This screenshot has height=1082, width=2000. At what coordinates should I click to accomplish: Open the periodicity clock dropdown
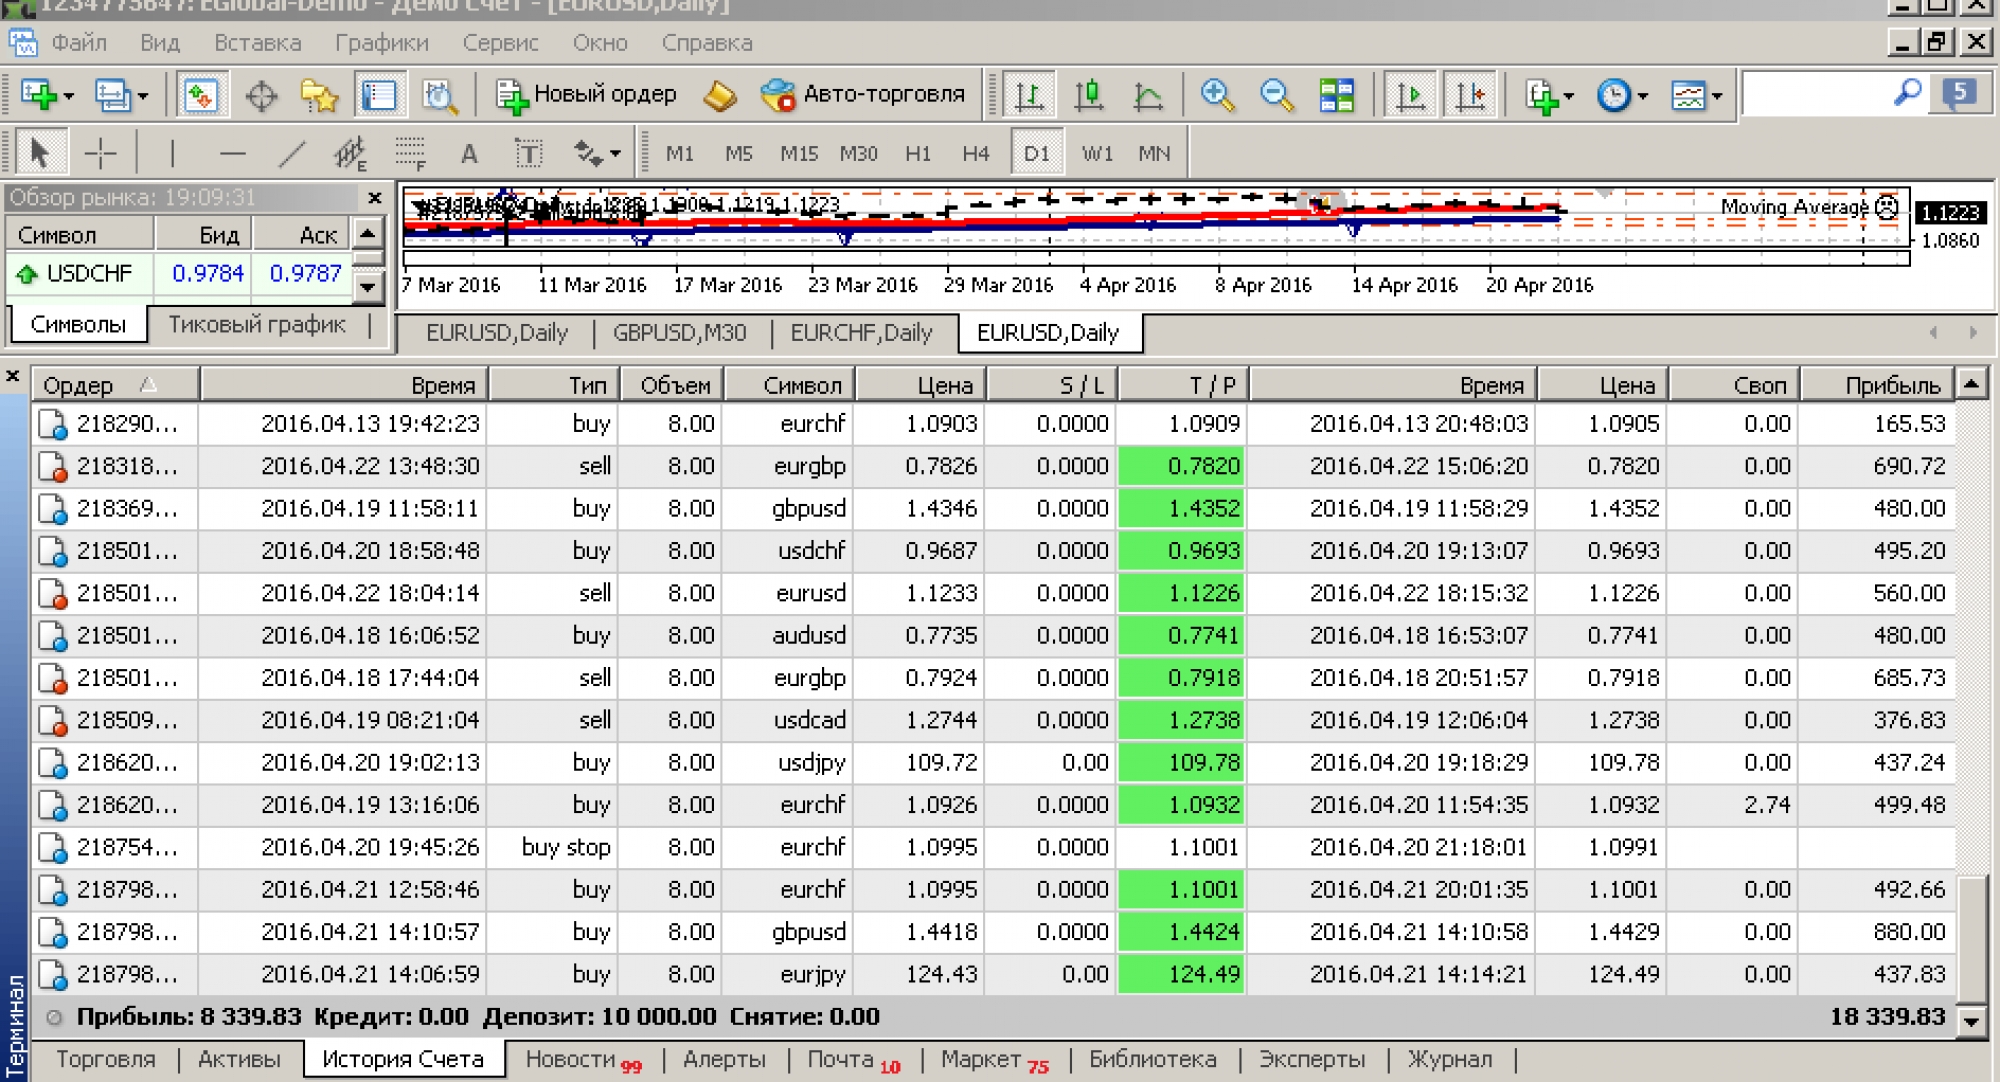click(1643, 97)
